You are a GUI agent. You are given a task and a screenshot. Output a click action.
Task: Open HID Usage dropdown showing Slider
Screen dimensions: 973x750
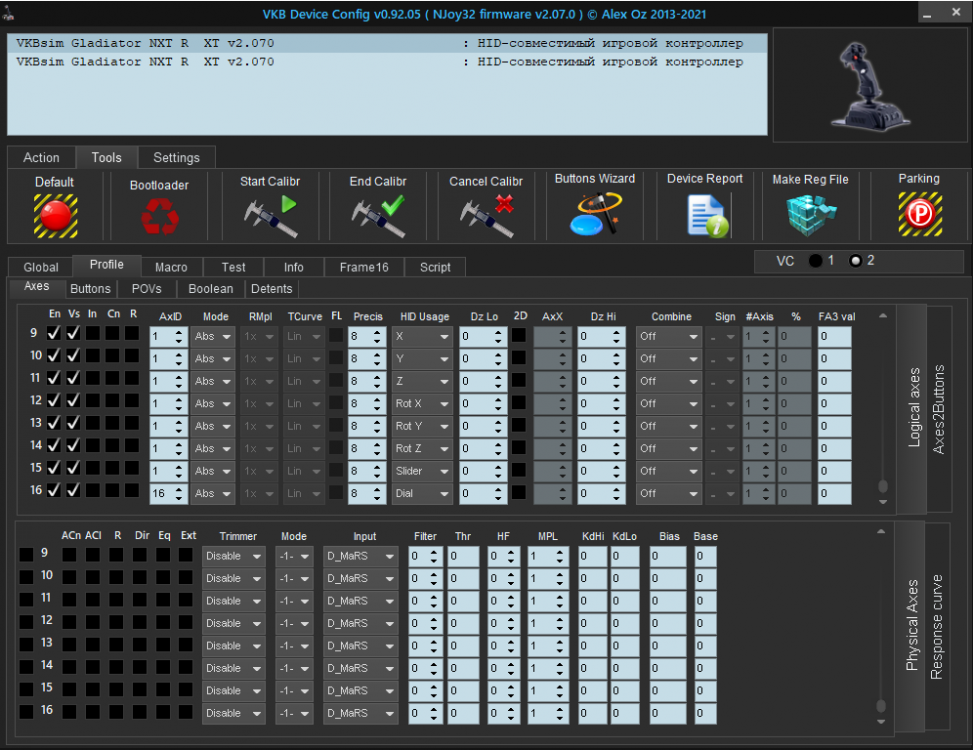pyautogui.click(x=422, y=471)
